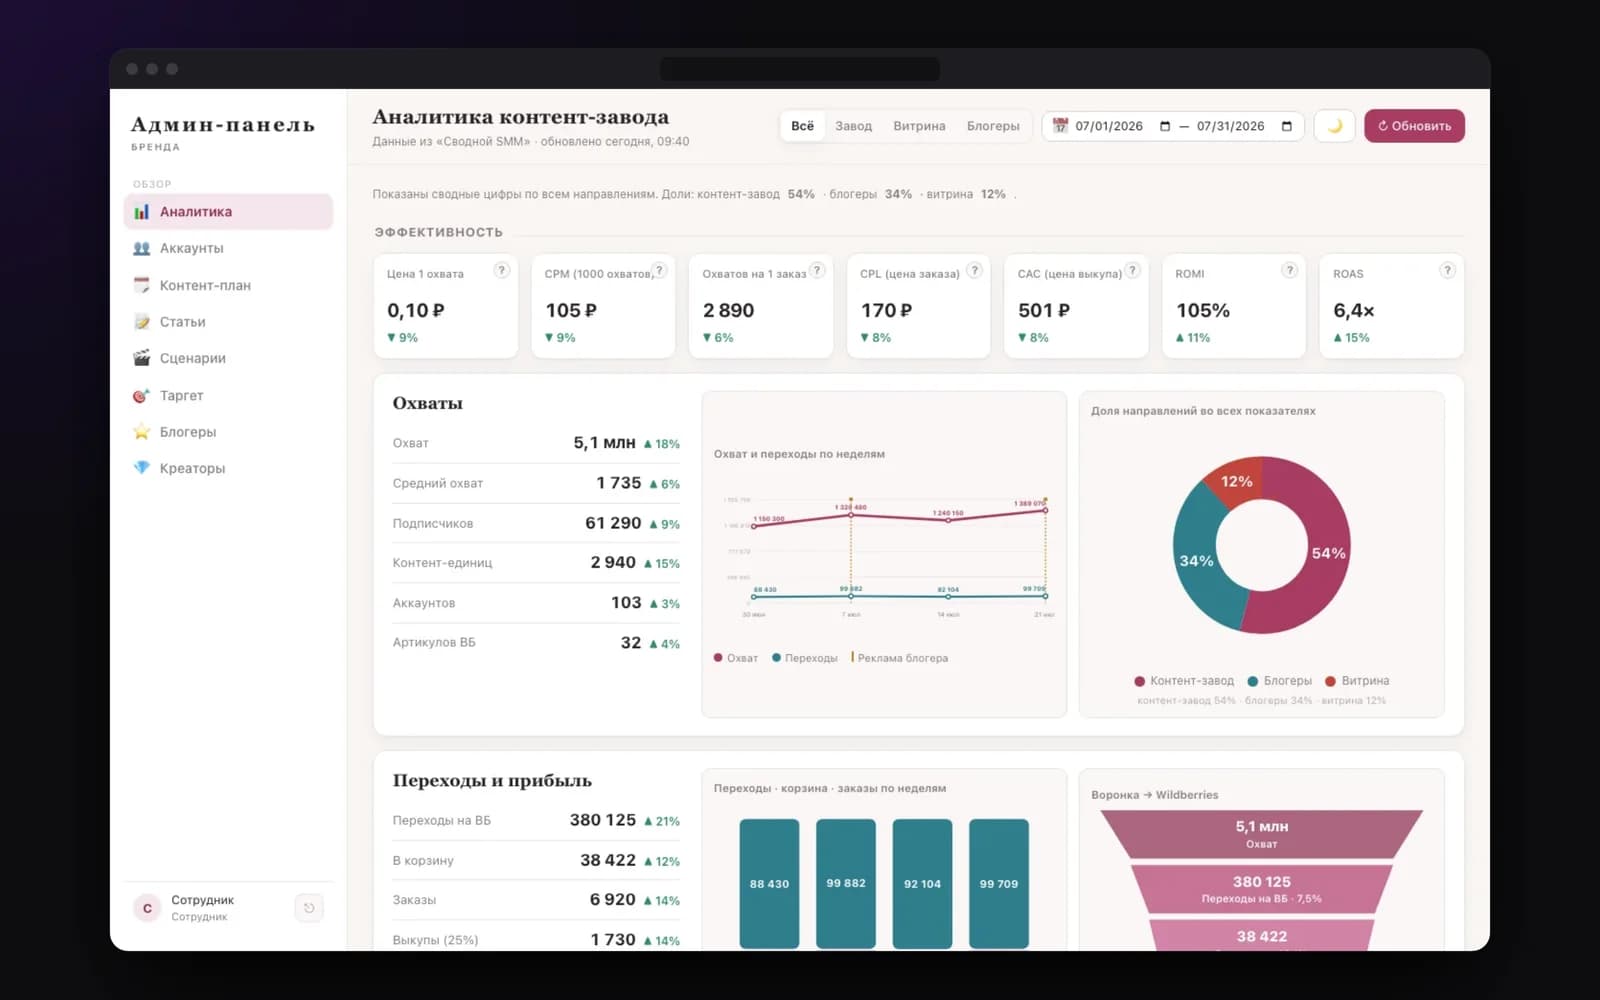Toggle Витрина in donut legend

1357,681
